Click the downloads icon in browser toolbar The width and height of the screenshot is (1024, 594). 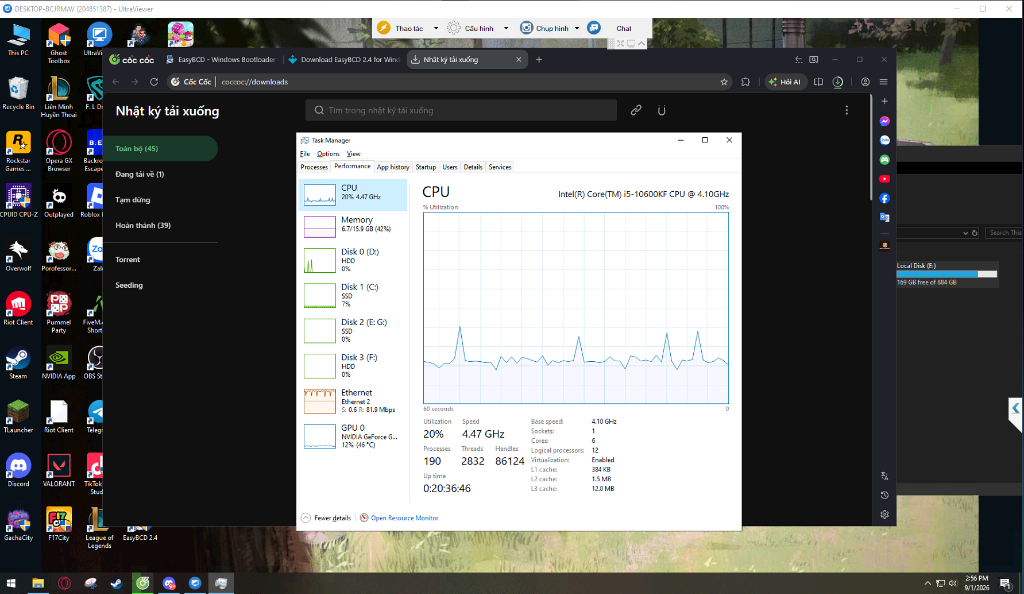coord(838,82)
